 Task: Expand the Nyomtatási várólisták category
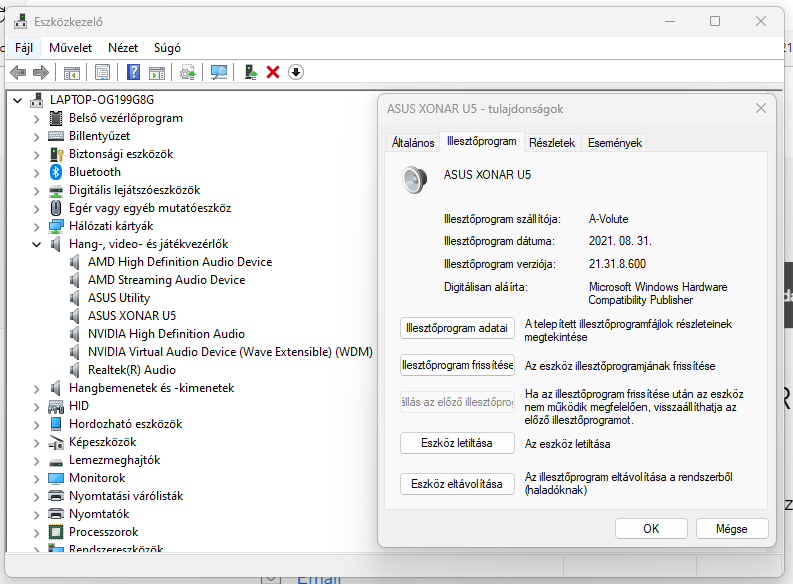(36, 497)
